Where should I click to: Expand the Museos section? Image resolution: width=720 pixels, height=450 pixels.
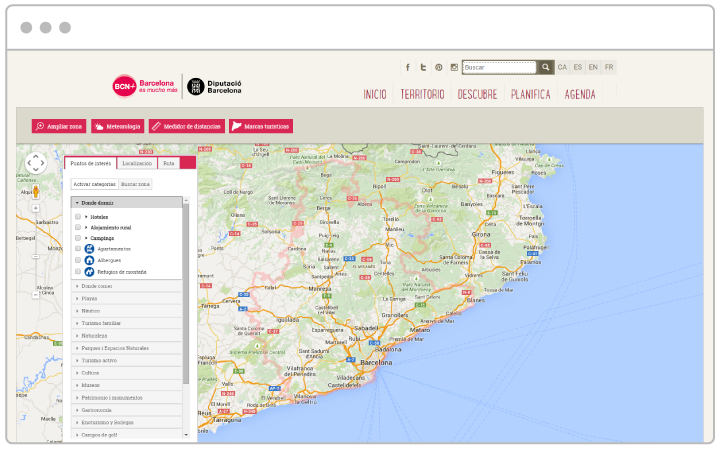coord(127,385)
